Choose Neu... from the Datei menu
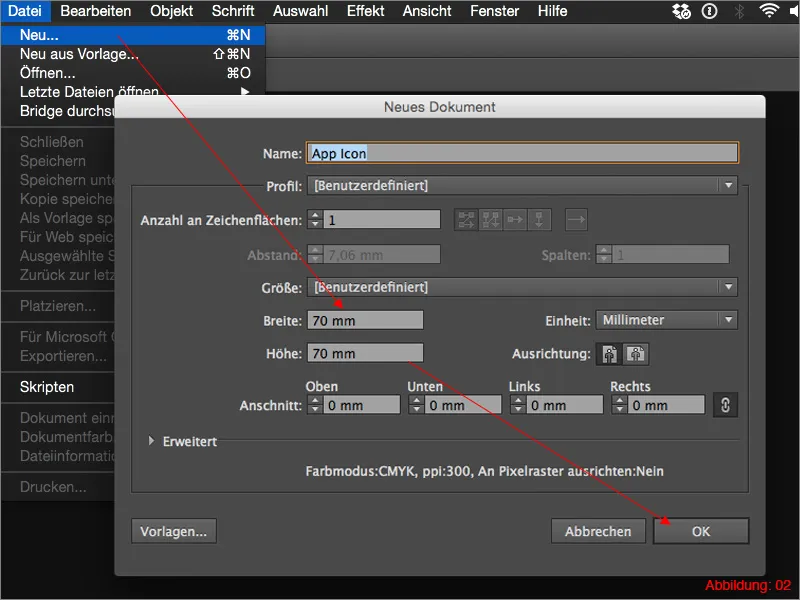The image size is (800, 600). point(135,35)
